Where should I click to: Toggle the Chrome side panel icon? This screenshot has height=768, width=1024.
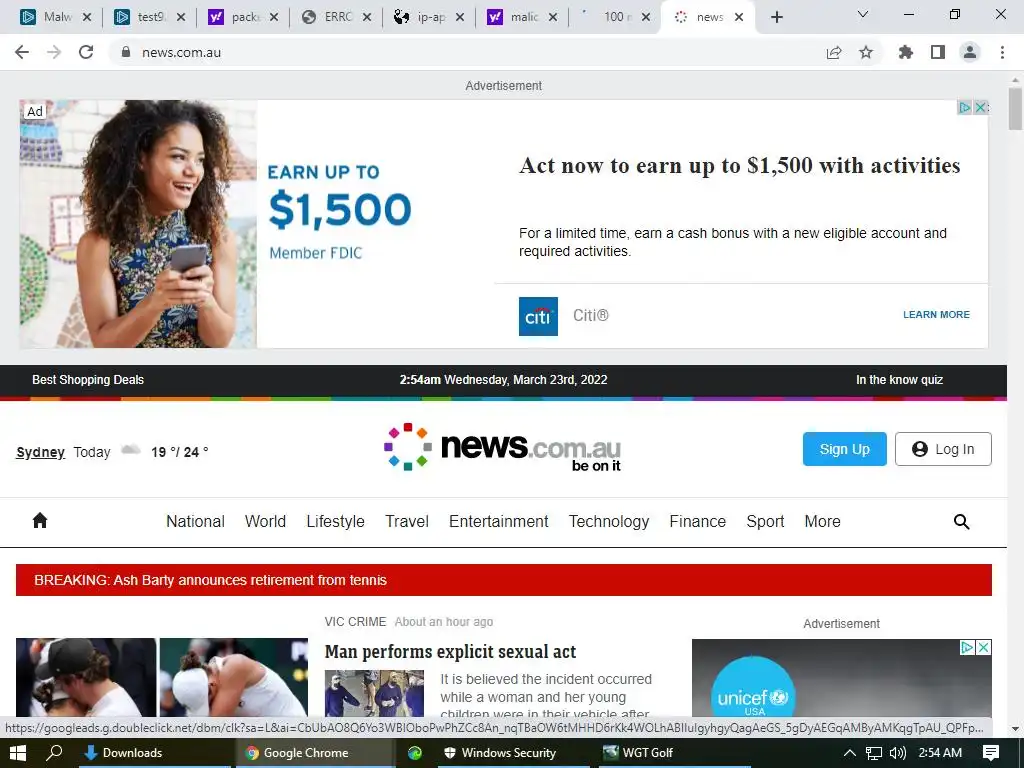pos(938,52)
